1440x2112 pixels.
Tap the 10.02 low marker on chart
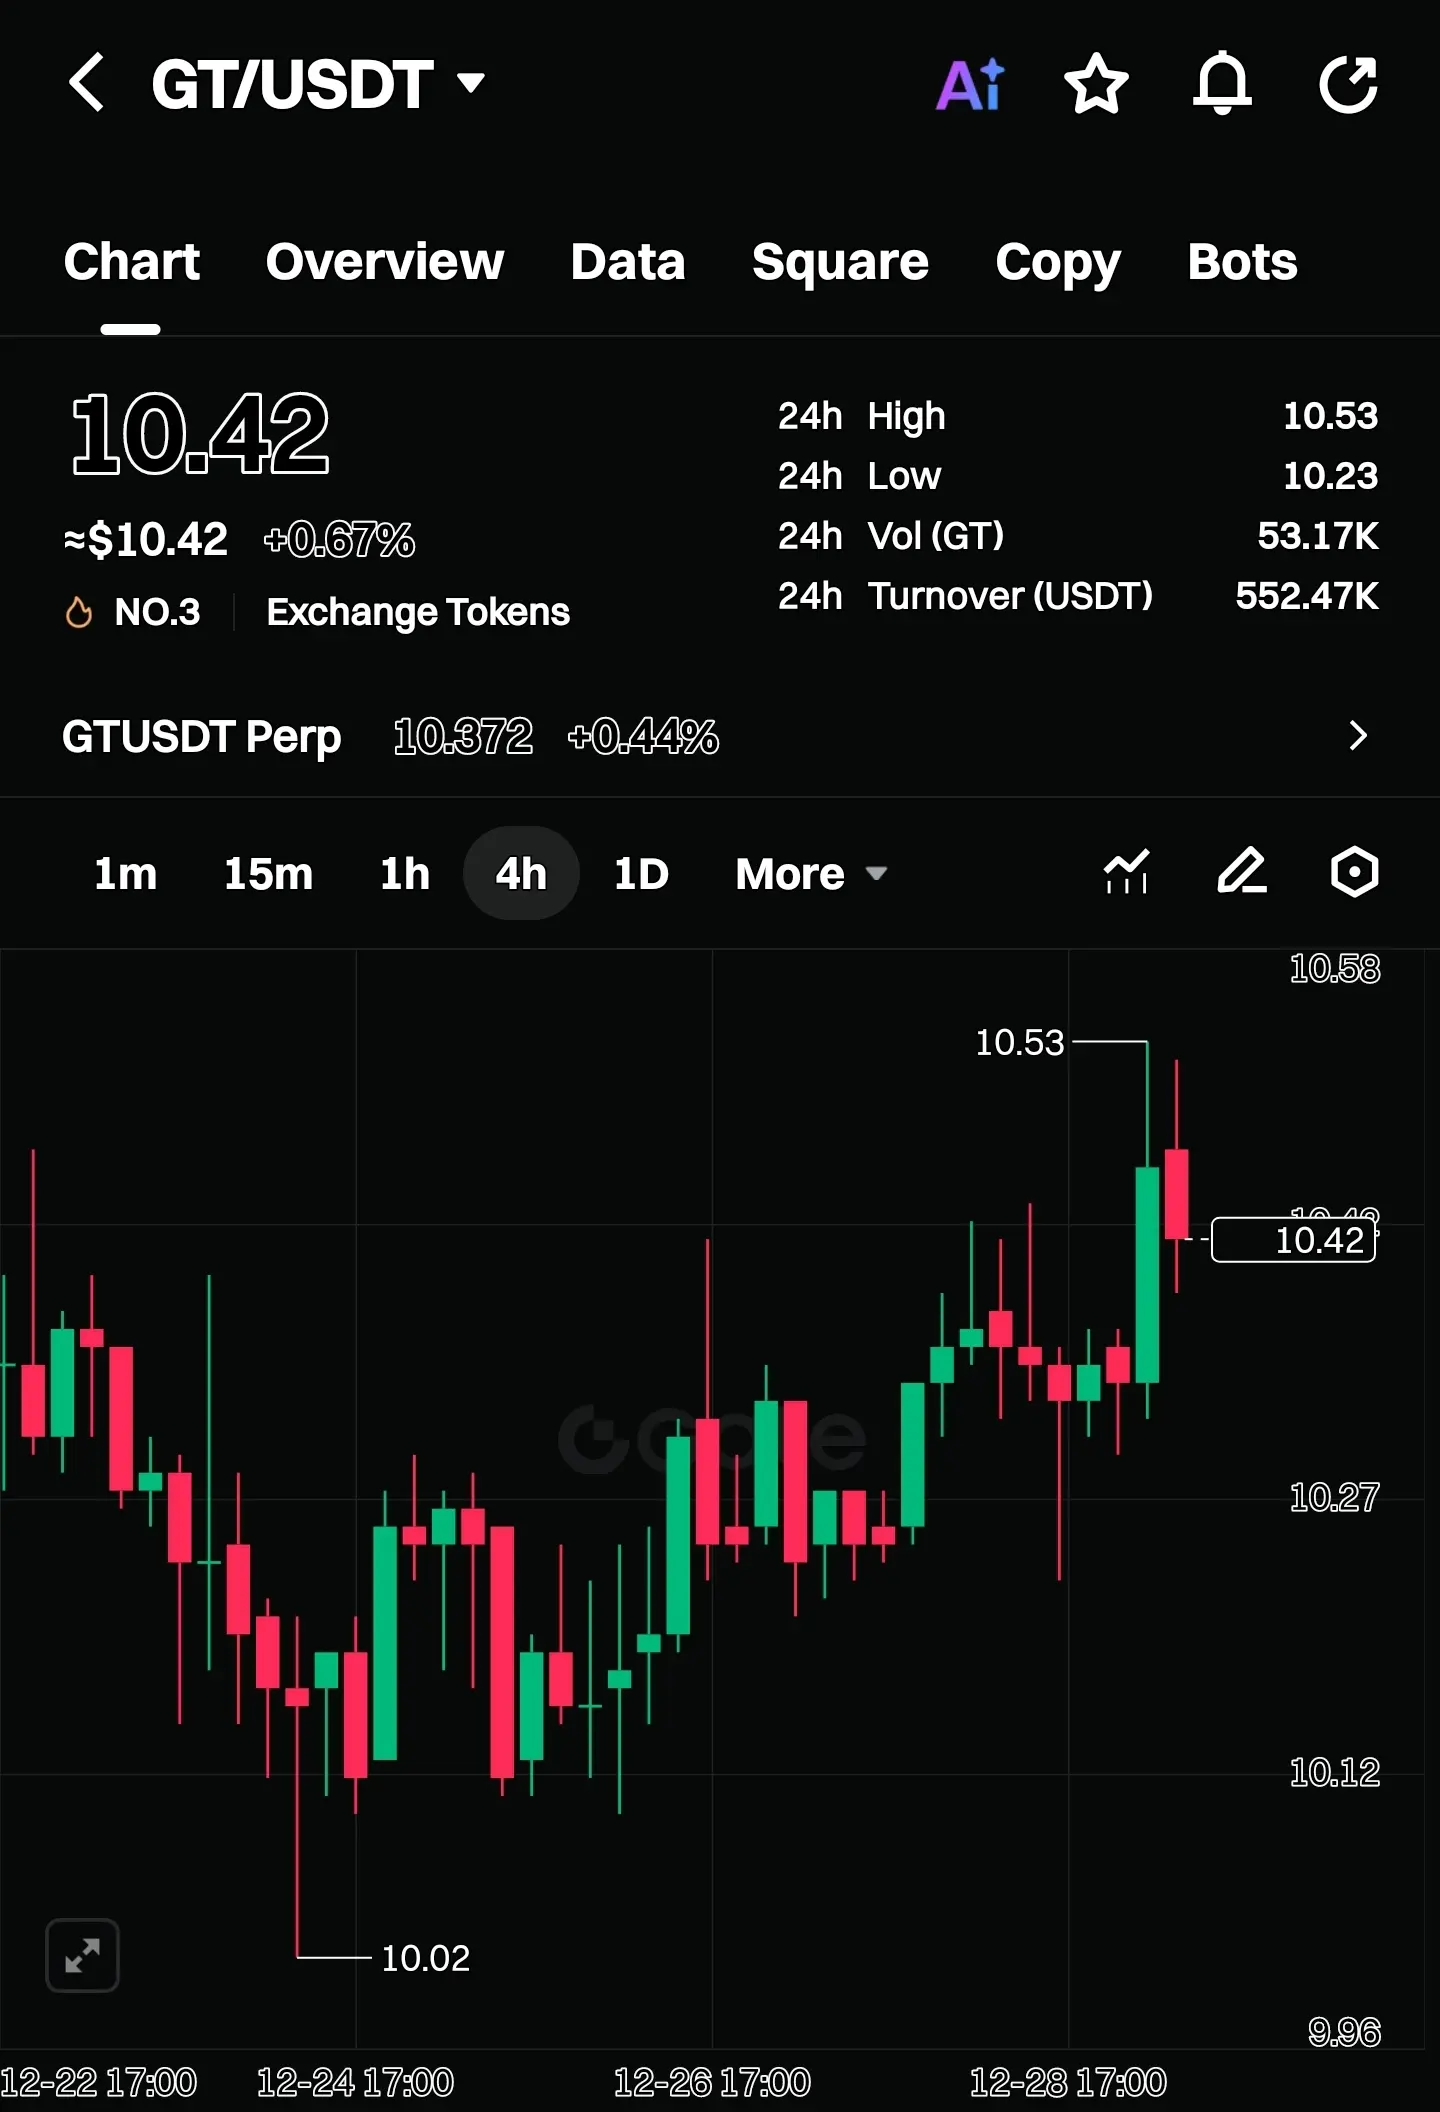pyautogui.click(x=426, y=1958)
